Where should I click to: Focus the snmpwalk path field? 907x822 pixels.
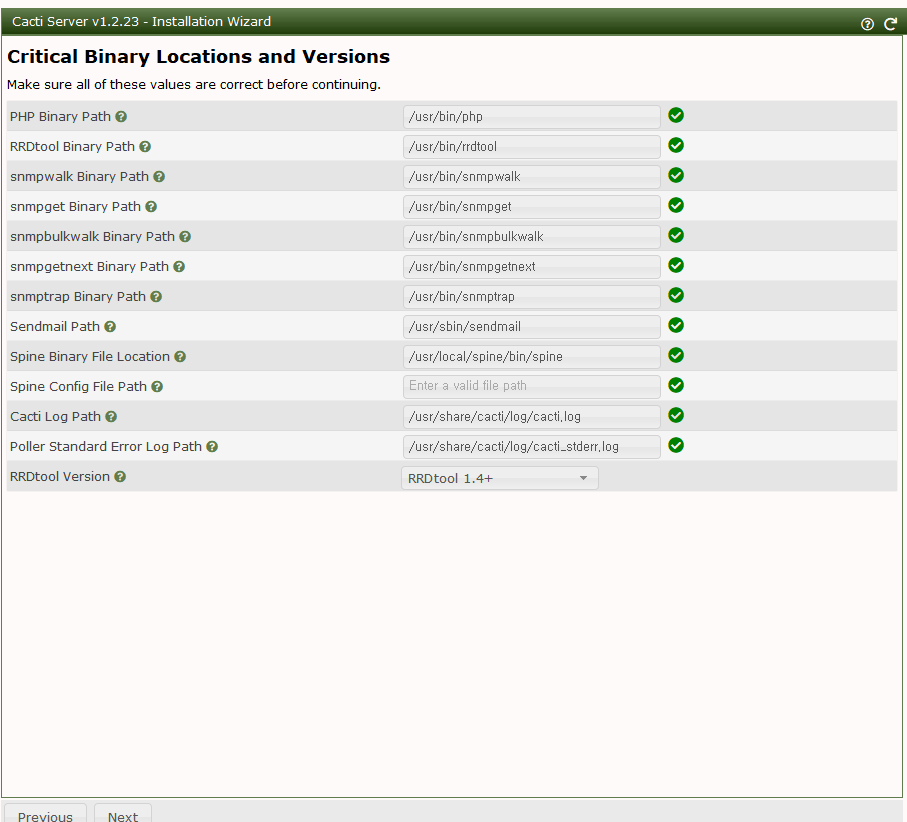(532, 177)
